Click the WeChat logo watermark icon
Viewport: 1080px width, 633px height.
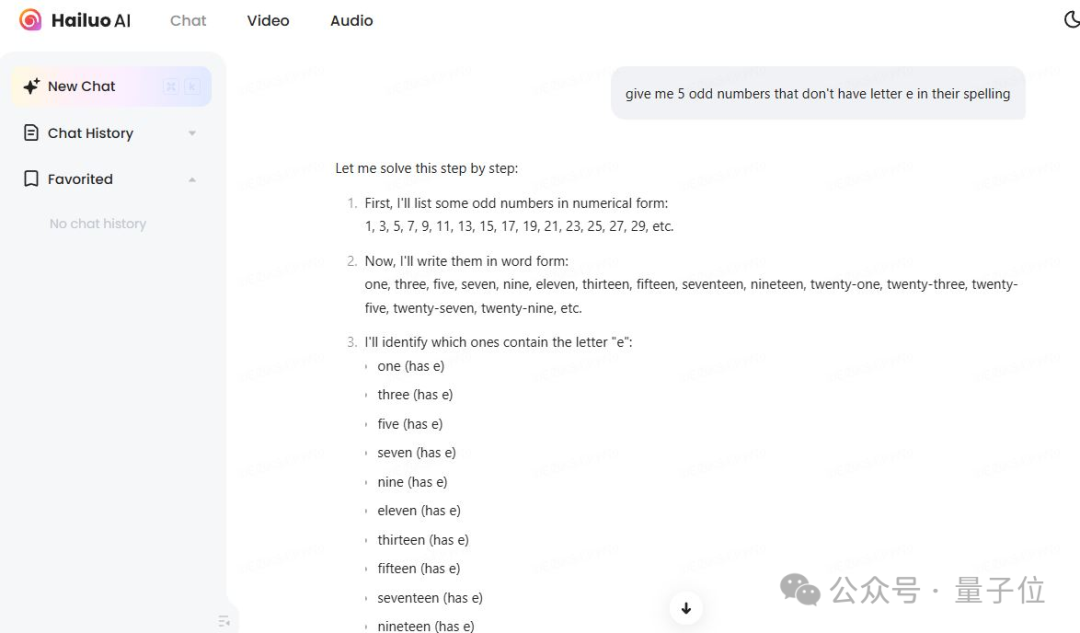tap(800, 590)
